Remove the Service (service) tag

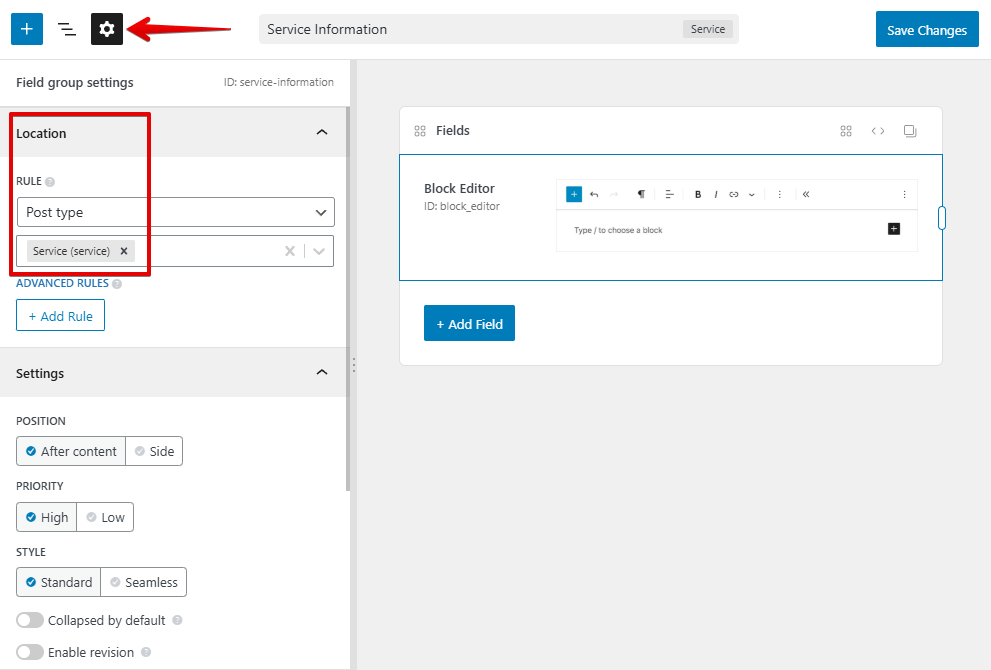[x=124, y=251]
